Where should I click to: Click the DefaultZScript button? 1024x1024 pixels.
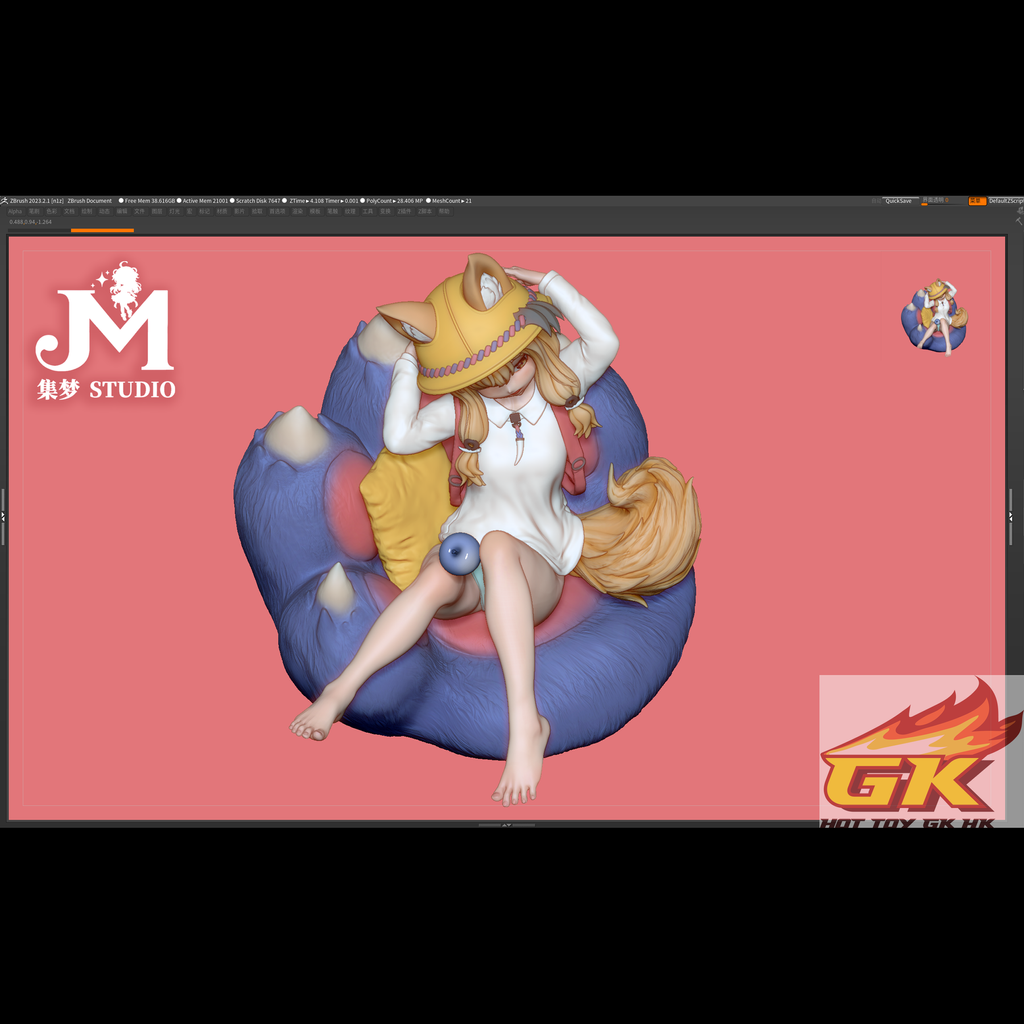[1006, 201]
